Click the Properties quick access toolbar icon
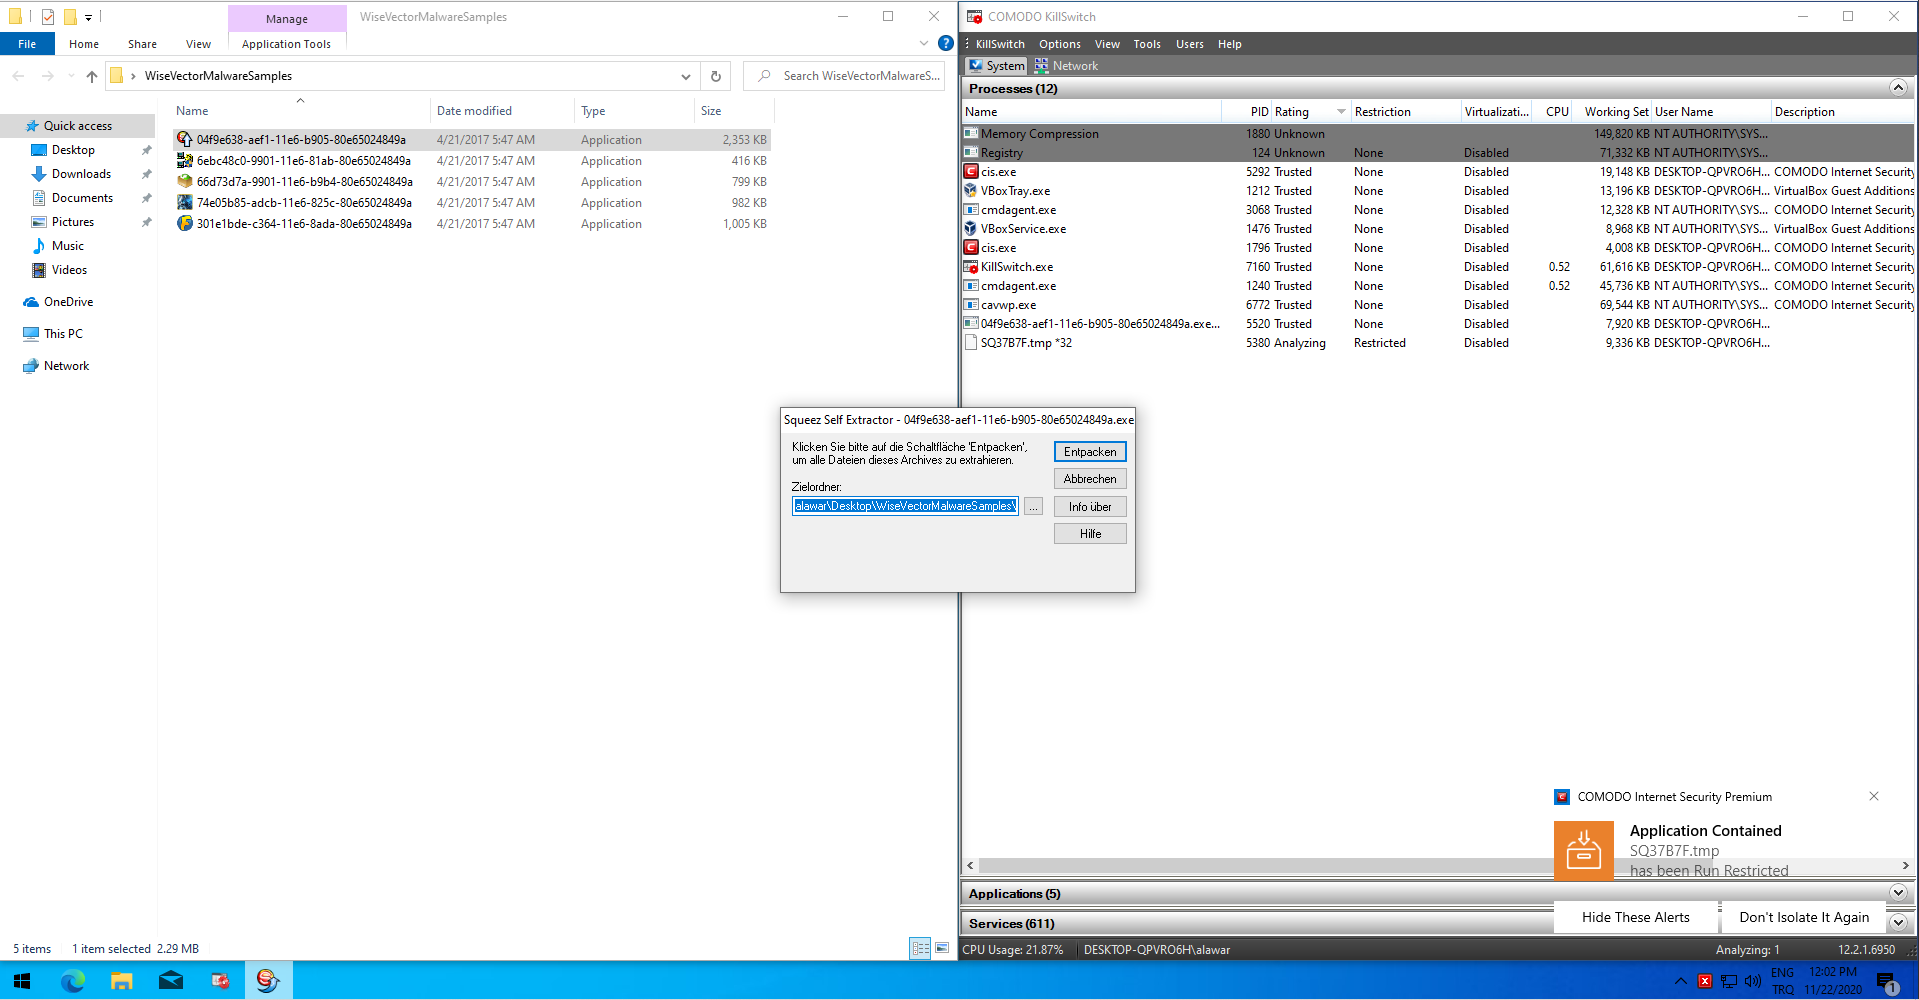Image resolution: width=1919 pixels, height=1000 pixels. tap(48, 17)
